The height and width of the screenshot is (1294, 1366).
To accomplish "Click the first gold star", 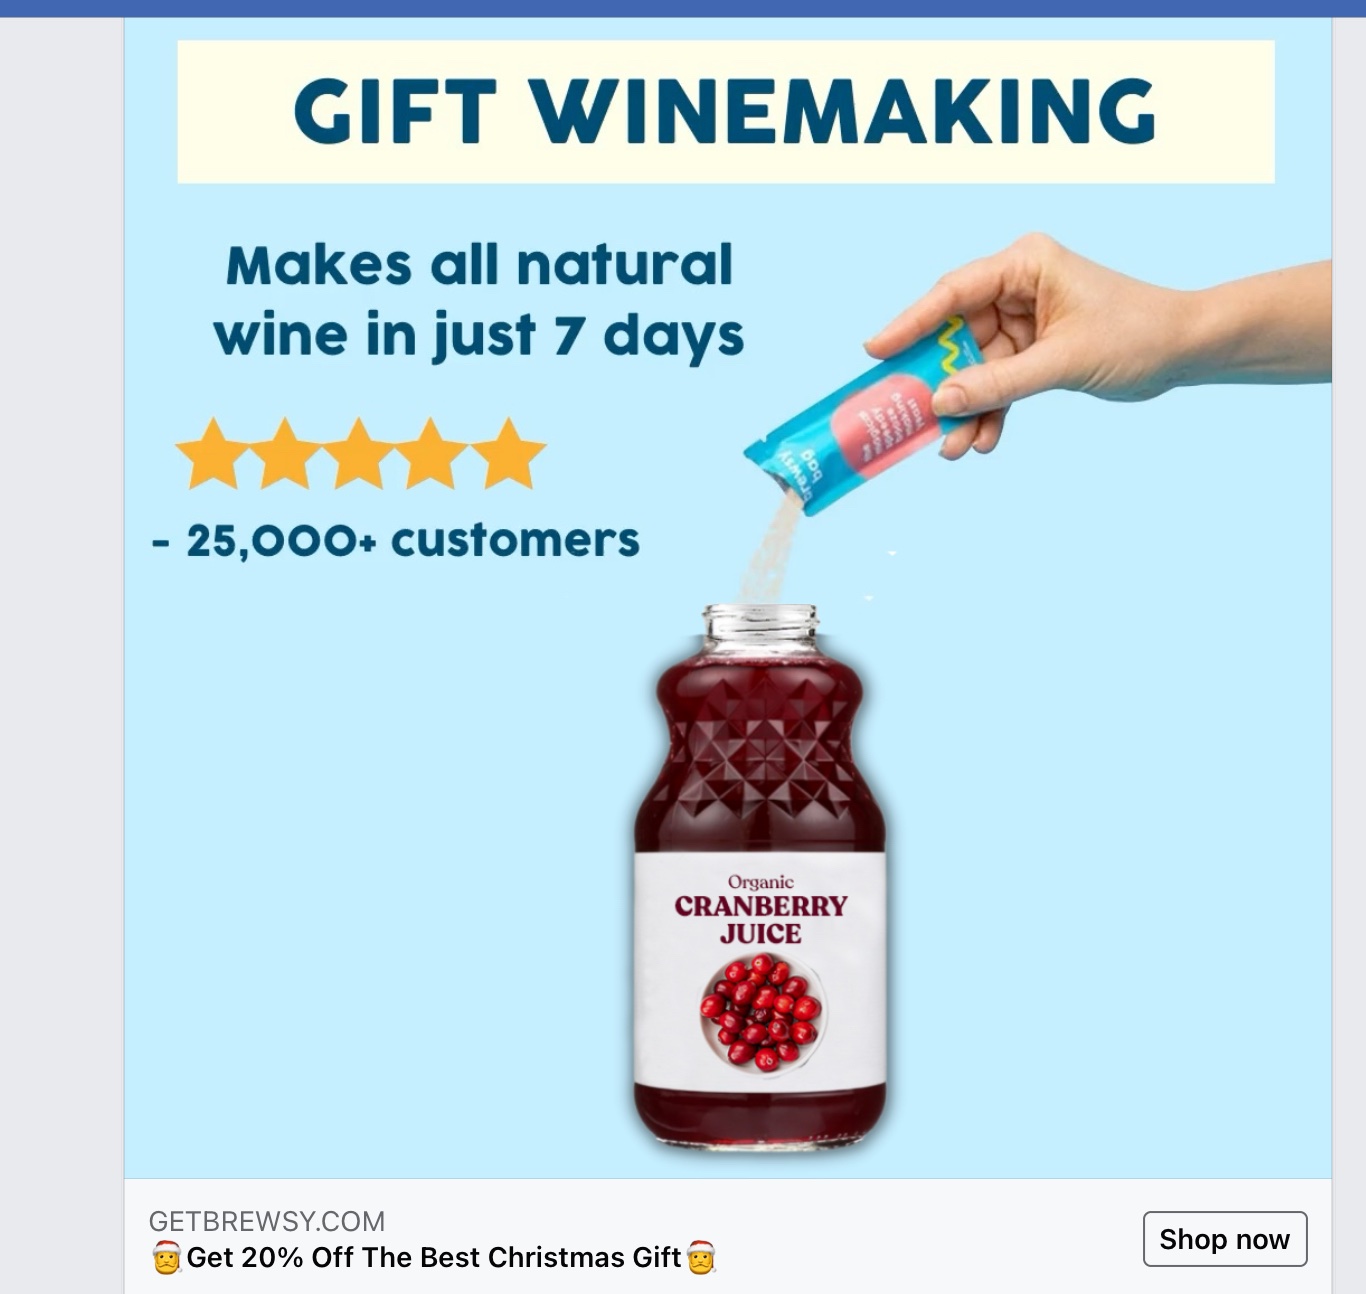I will (213, 455).
